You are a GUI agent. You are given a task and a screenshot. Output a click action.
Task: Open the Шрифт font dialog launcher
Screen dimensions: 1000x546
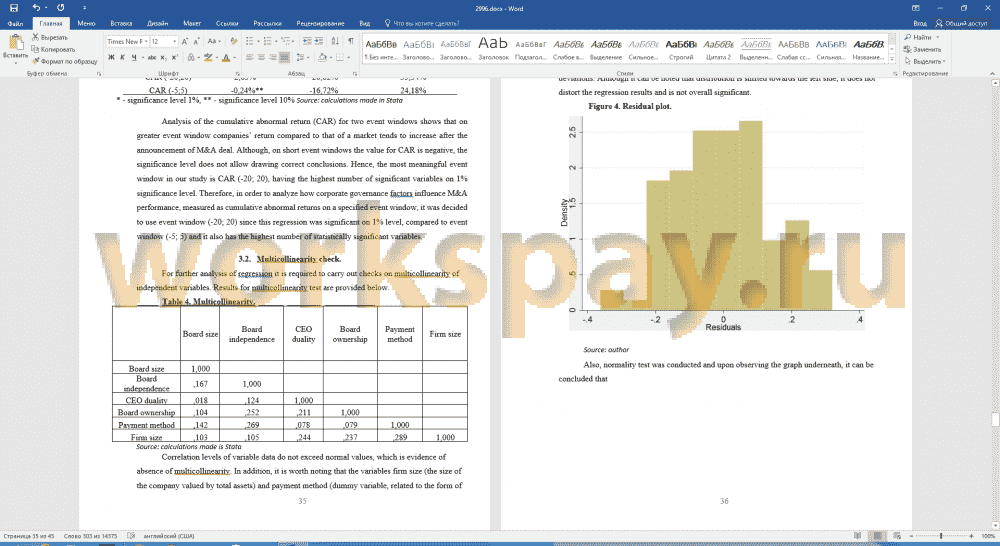[237, 74]
